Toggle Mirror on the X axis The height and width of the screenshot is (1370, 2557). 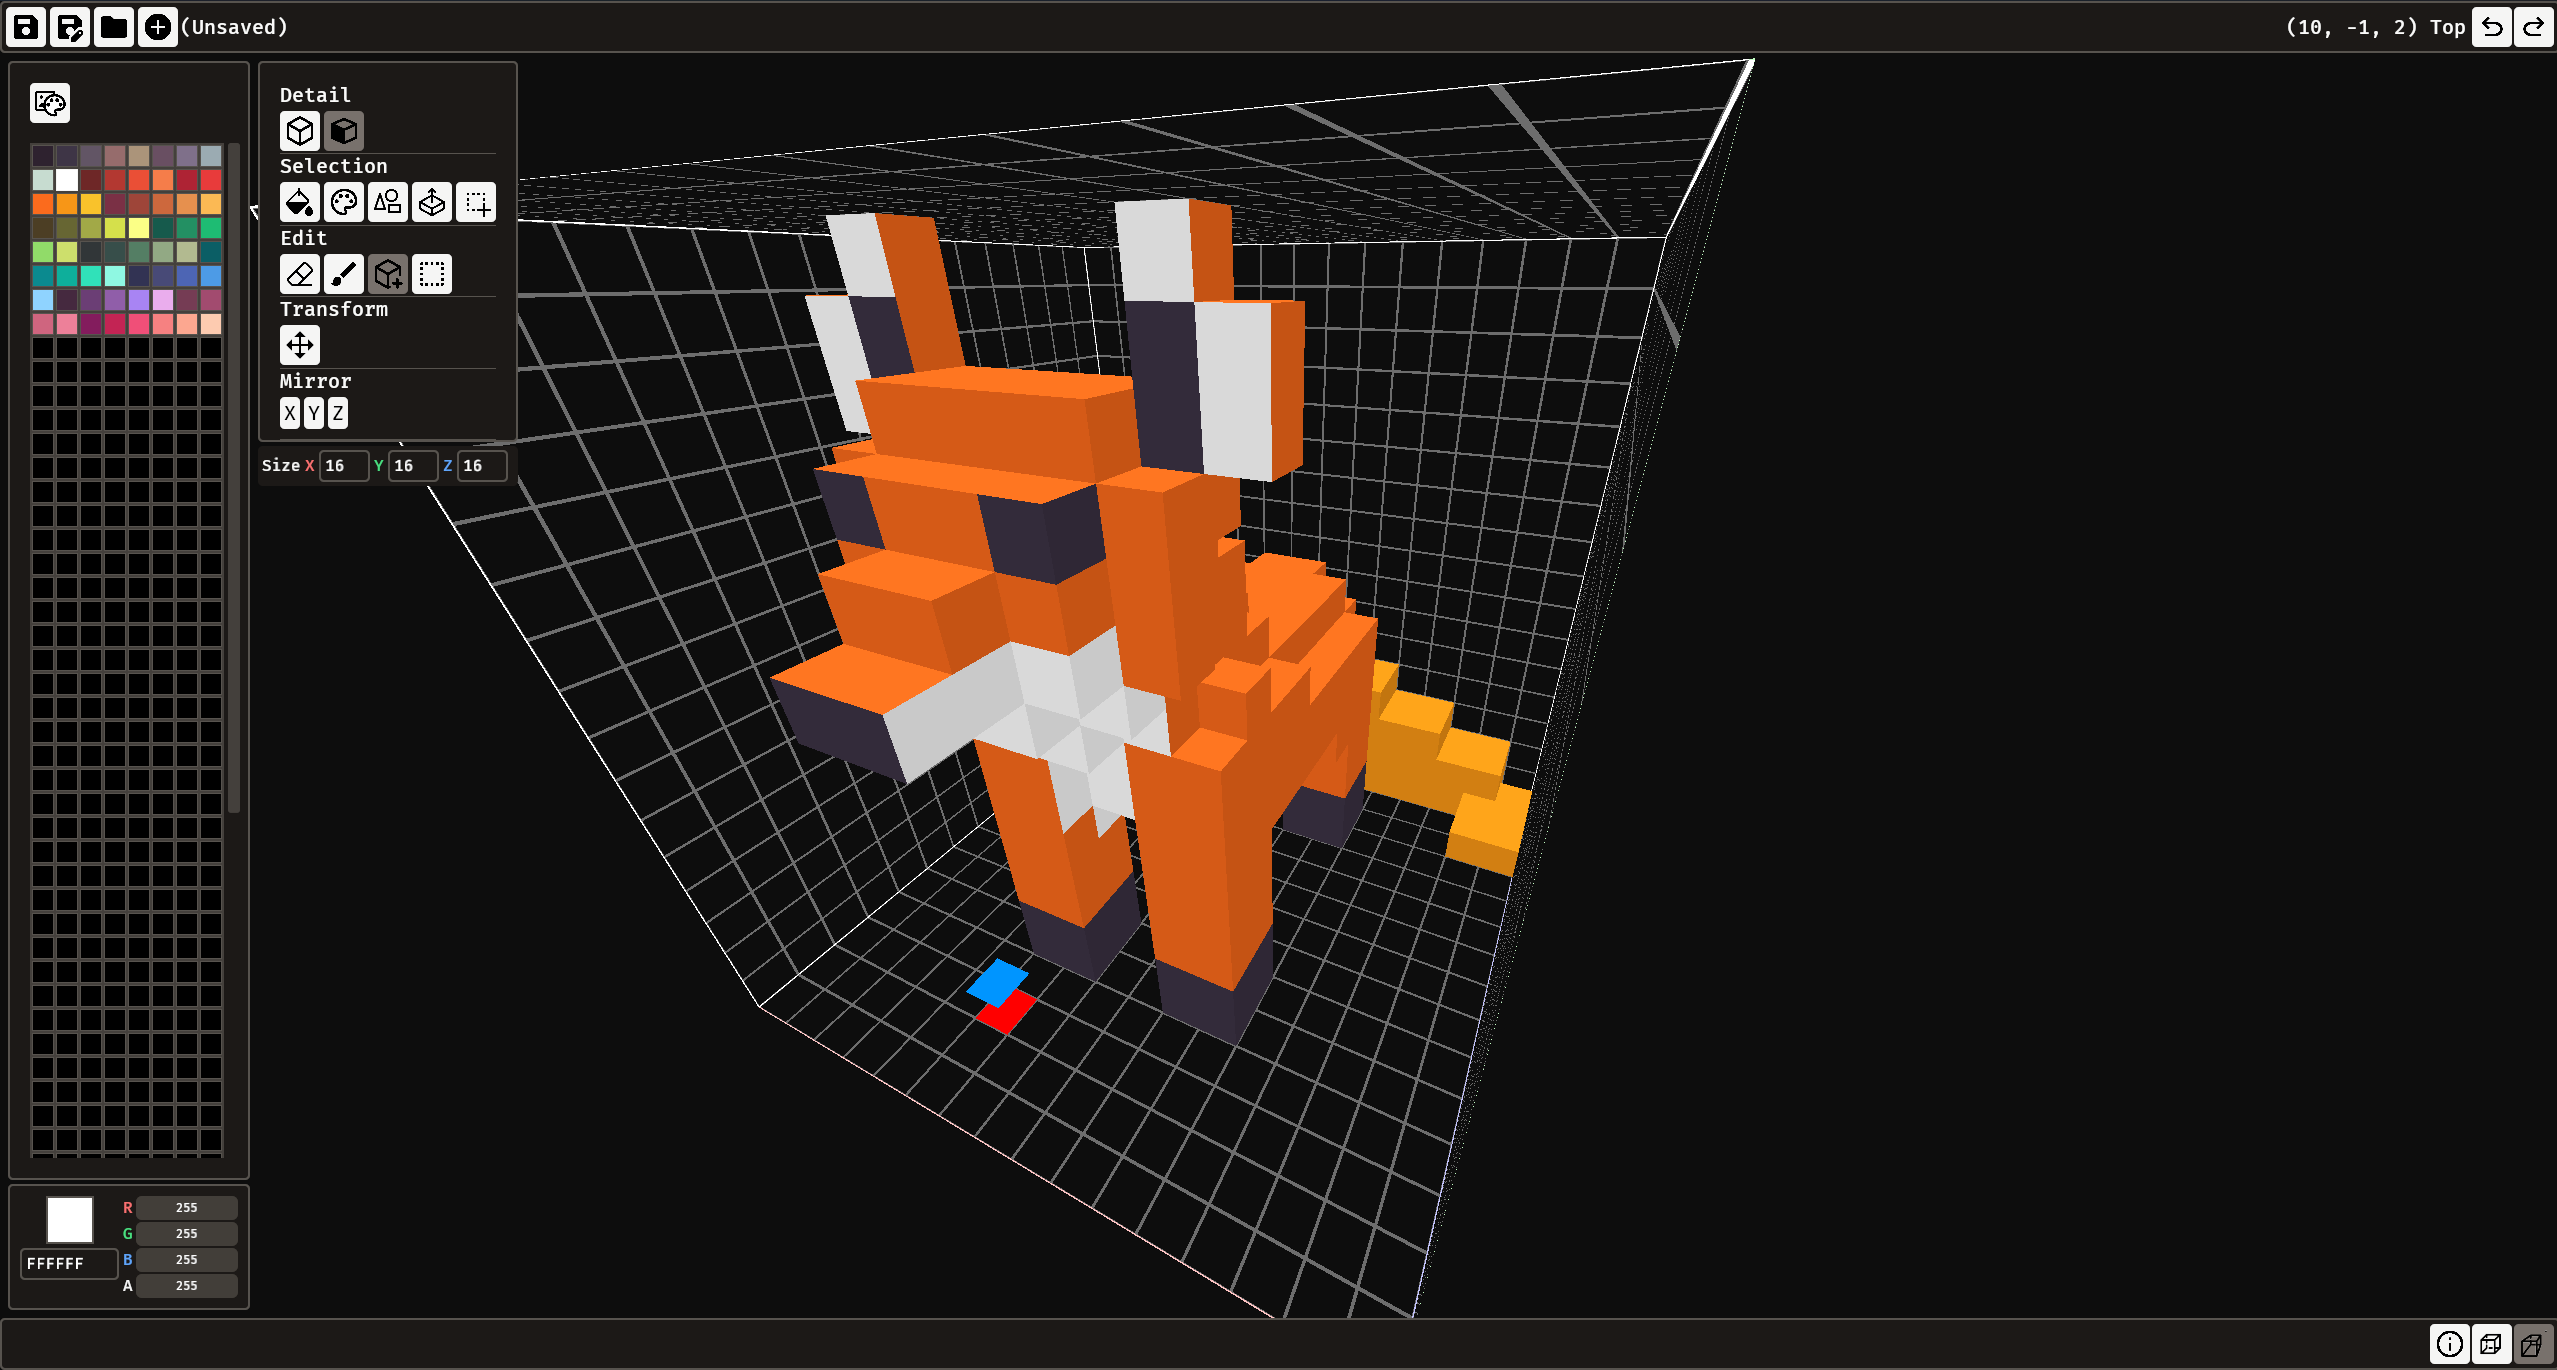point(290,413)
